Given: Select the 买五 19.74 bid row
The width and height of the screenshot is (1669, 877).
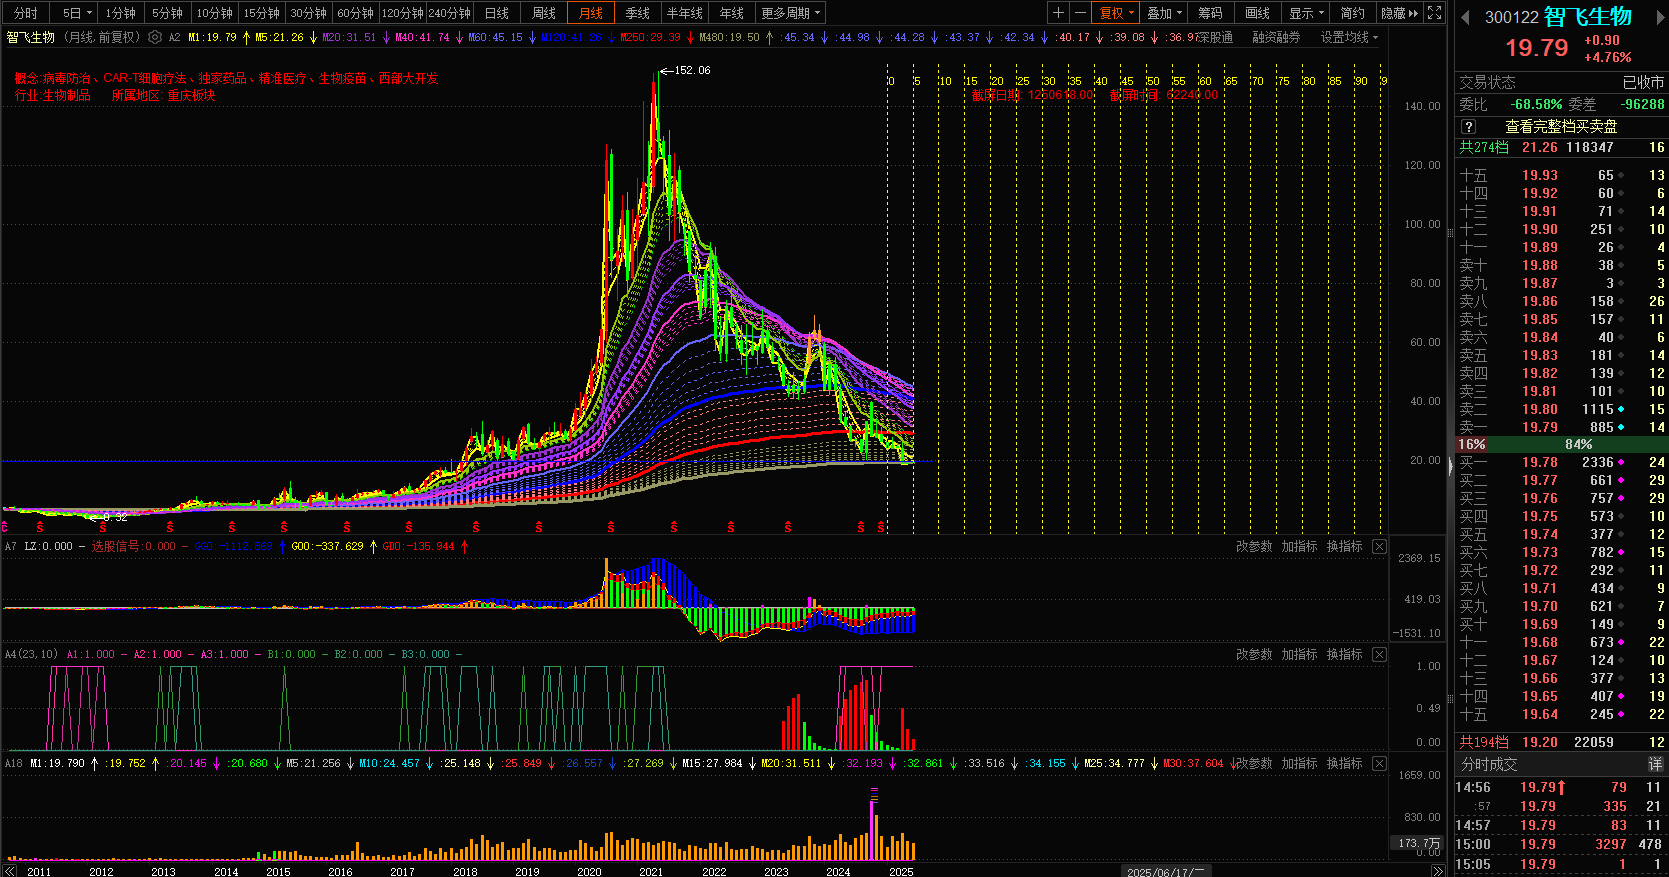Looking at the screenshot, I should (x=1560, y=534).
